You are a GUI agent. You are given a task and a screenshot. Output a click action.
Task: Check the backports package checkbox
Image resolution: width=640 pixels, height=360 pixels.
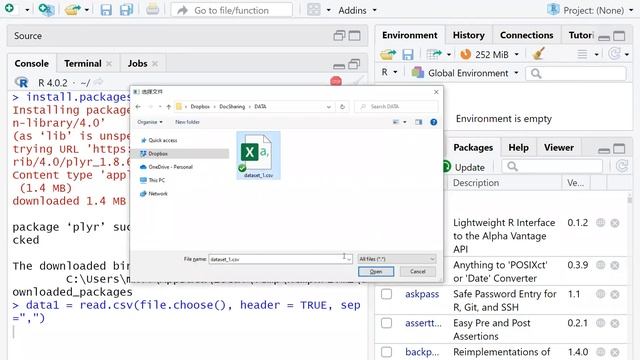(x=387, y=352)
